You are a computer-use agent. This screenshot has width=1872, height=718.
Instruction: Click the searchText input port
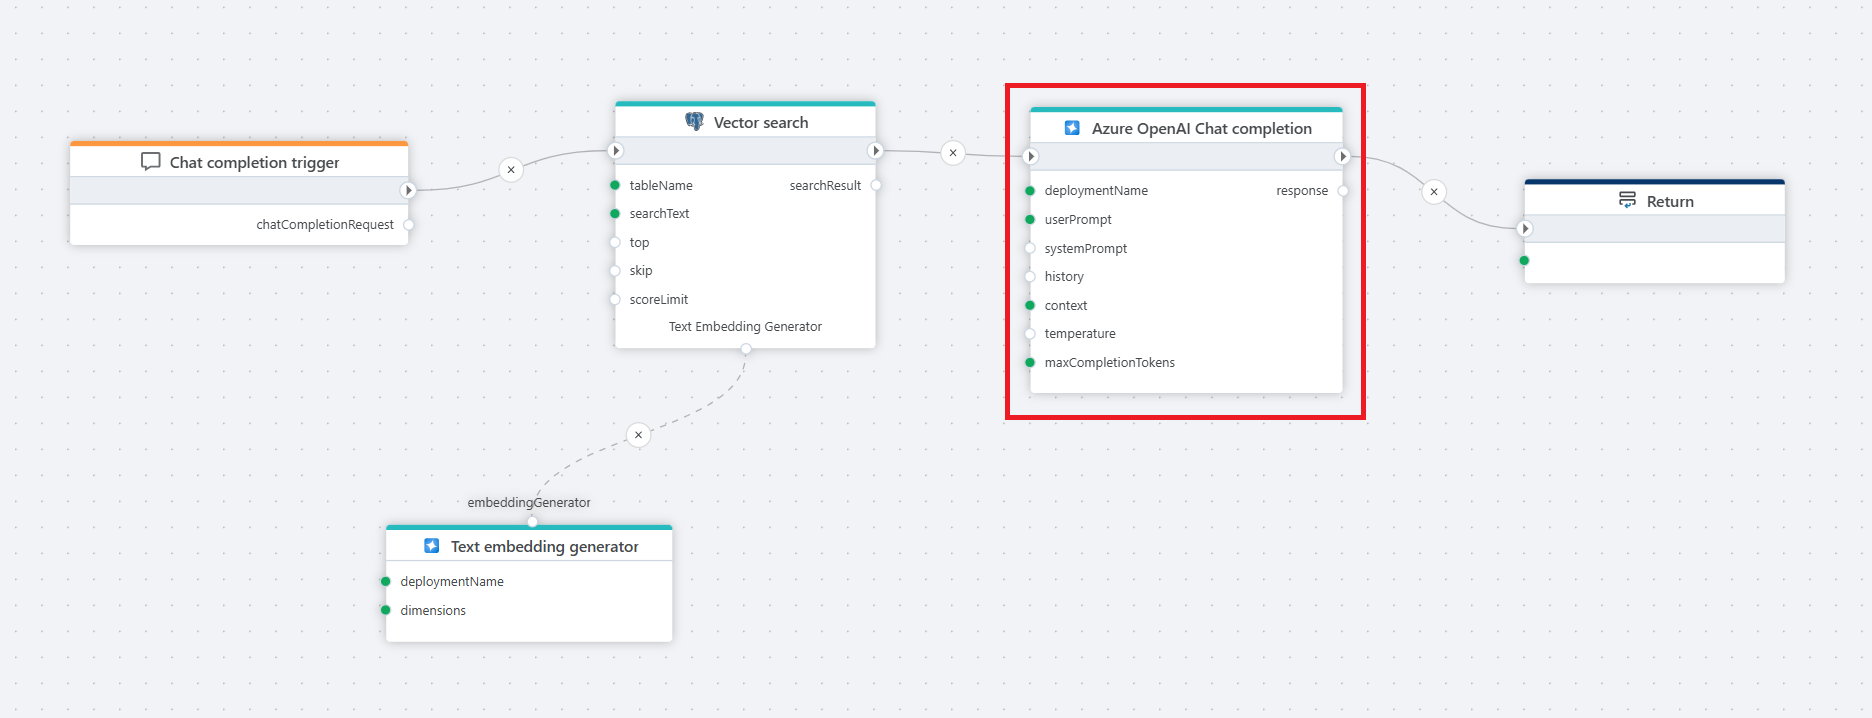click(x=615, y=213)
